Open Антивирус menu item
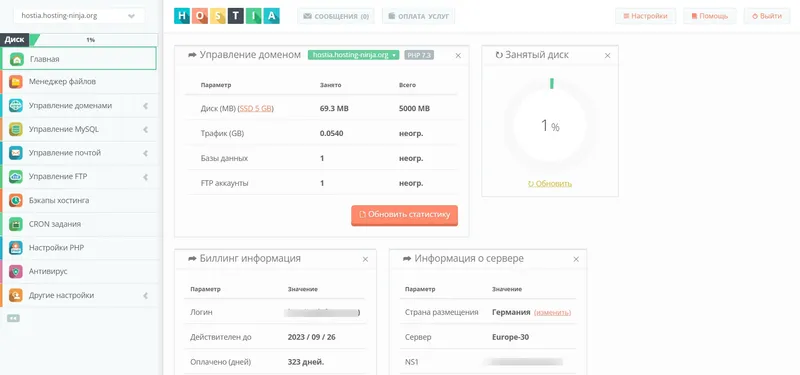 coord(79,271)
